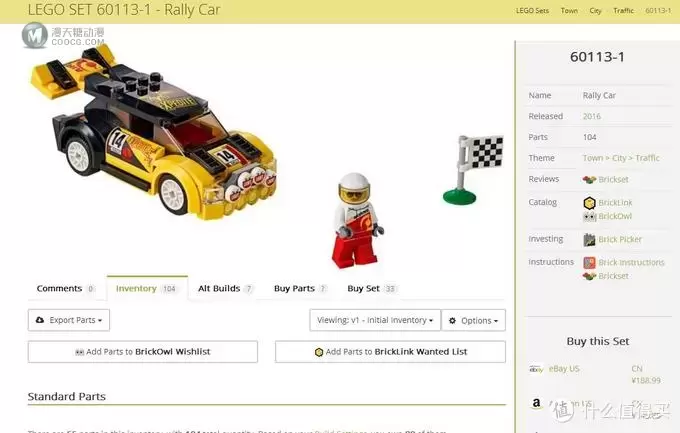Go to Town breadcrumb link
This screenshot has height=433, width=680.
pos(569,10)
